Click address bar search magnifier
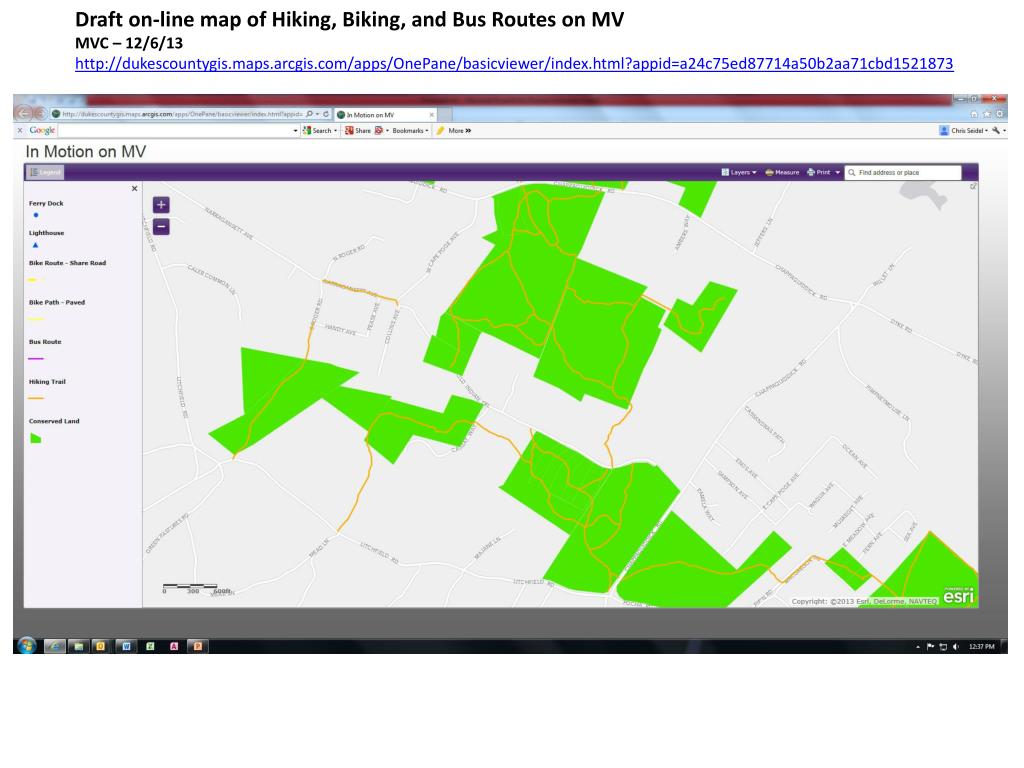1024x768 pixels. coord(310,114)
